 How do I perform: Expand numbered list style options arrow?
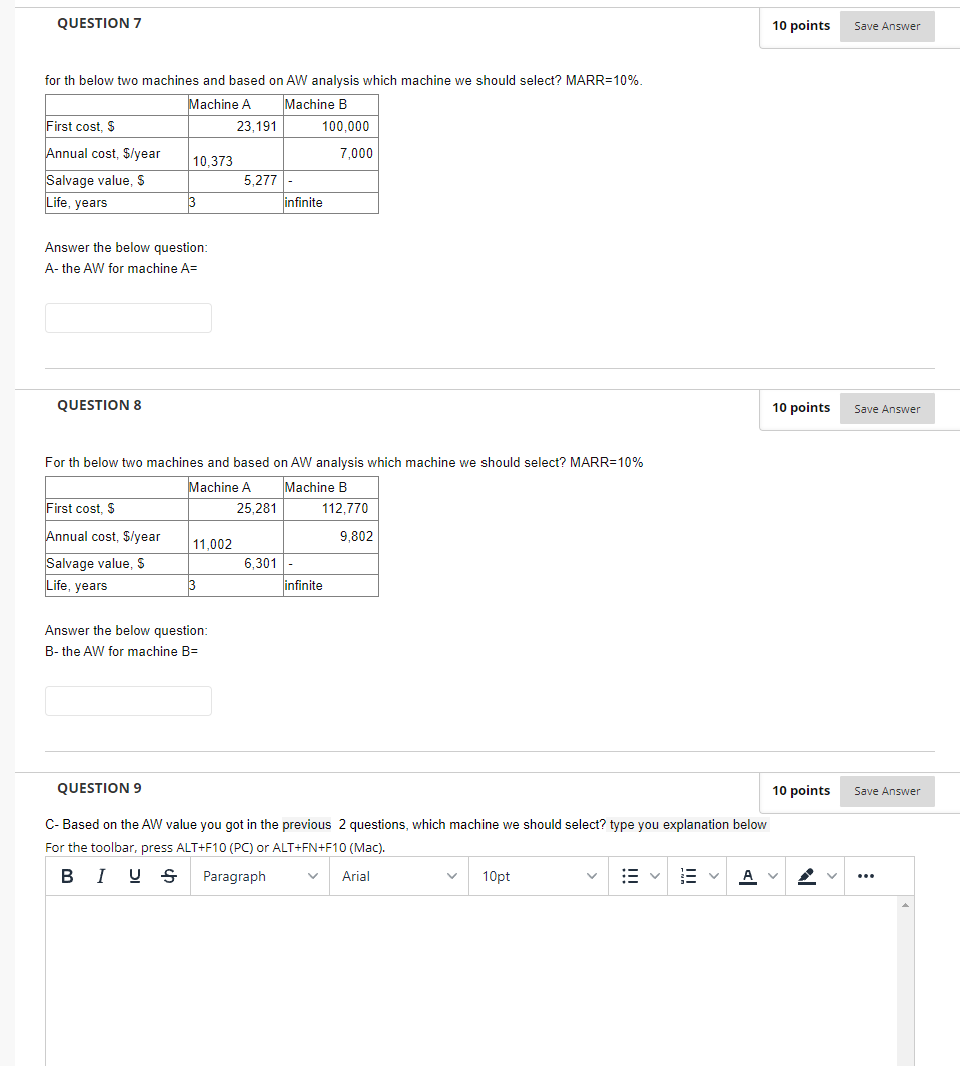(x=714, y=876)
